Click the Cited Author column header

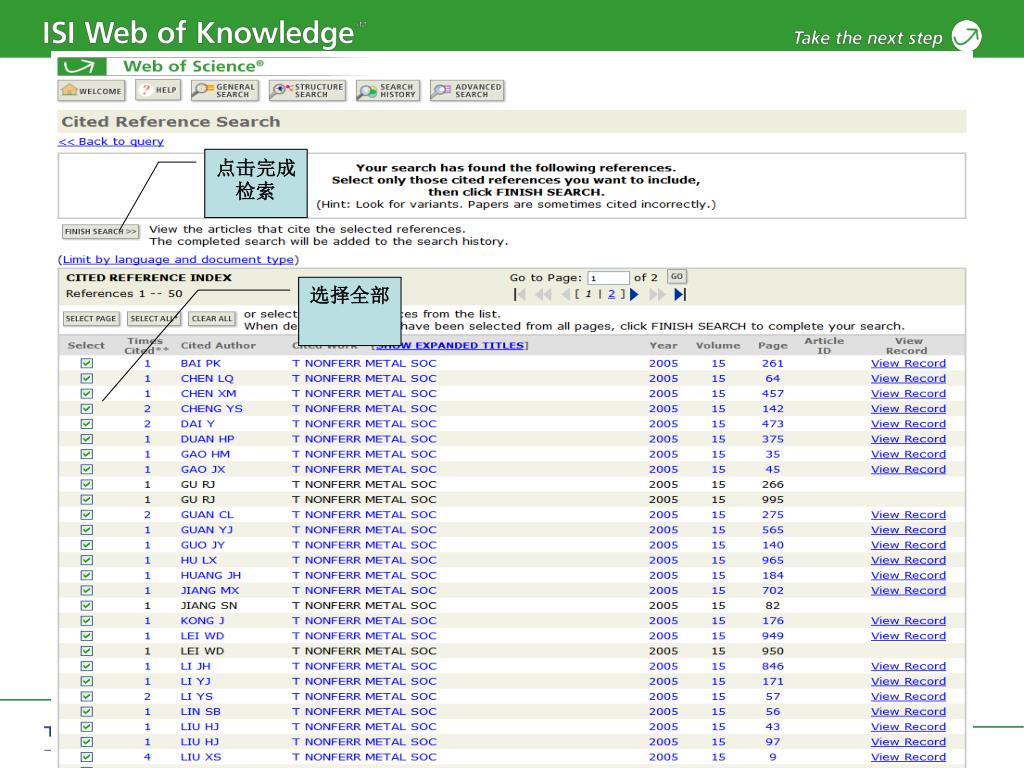pos(218,345)
